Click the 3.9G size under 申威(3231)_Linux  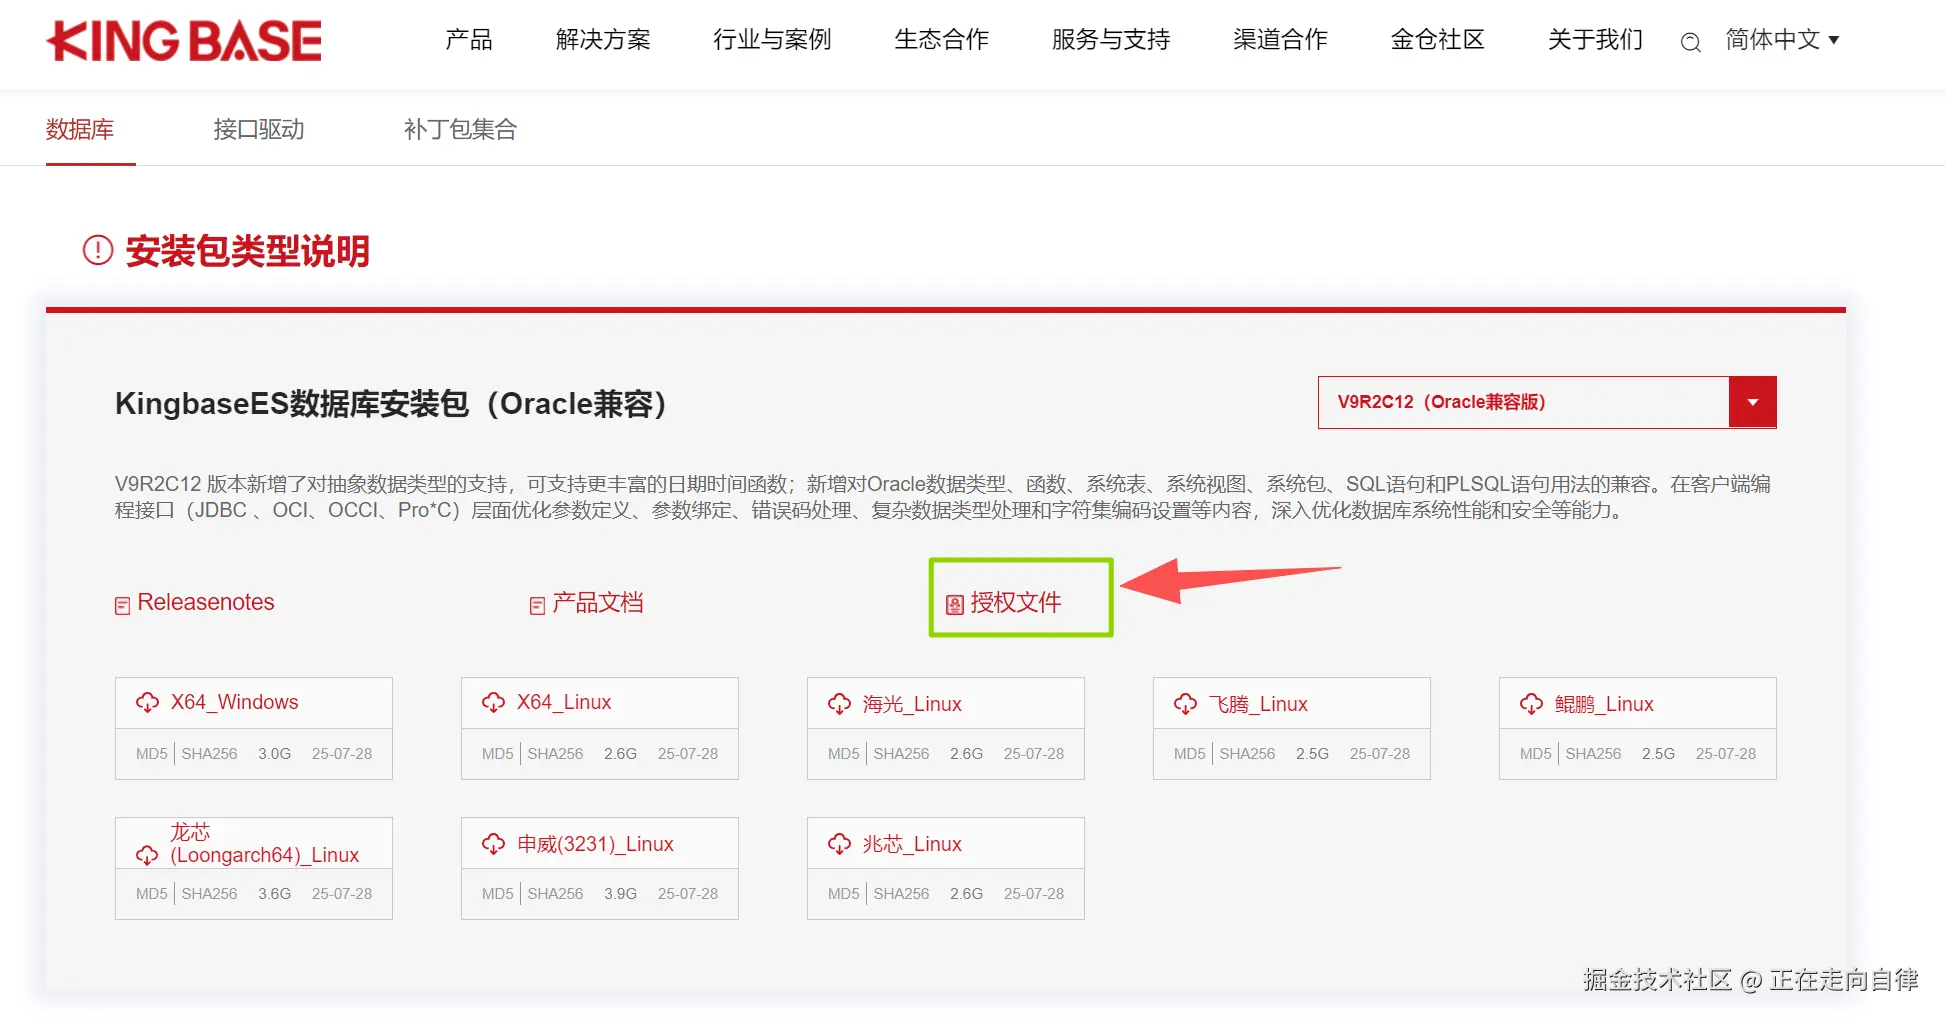[x=620, y=894]
